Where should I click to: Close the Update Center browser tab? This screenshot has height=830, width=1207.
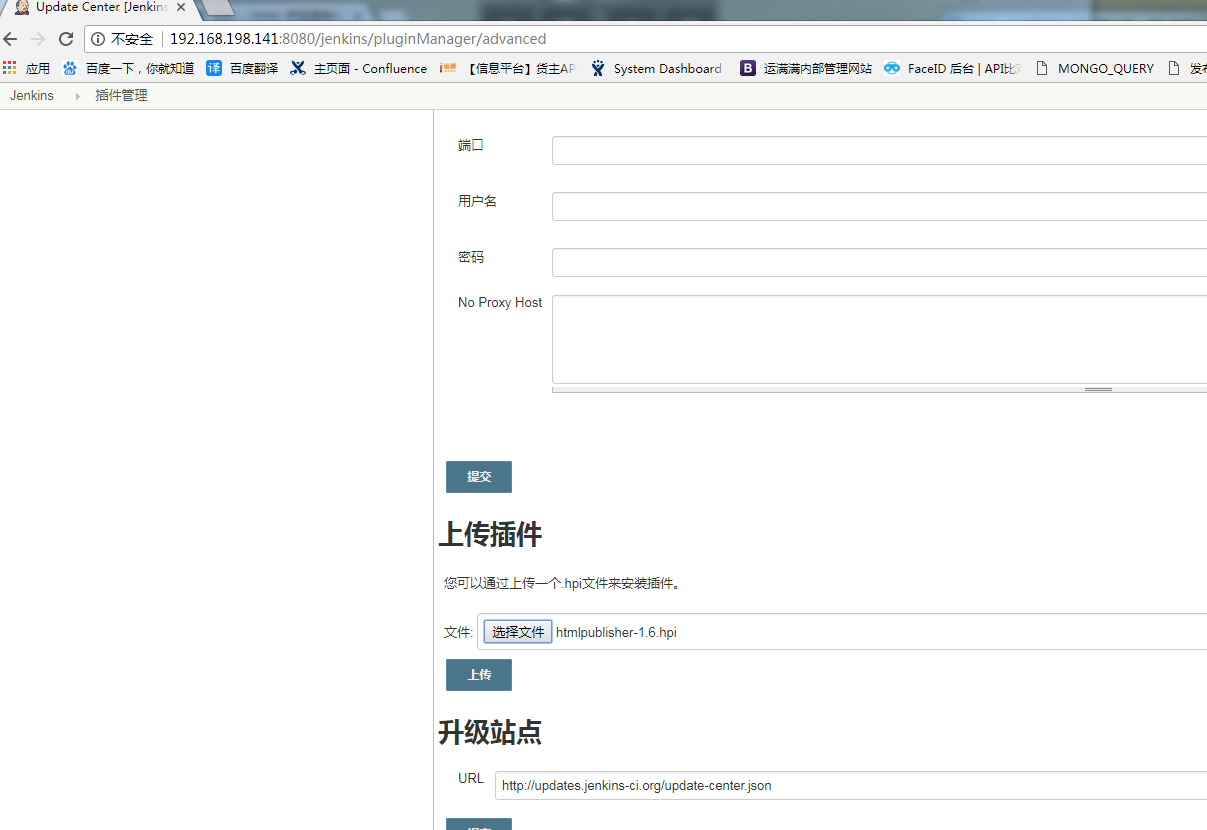click(x=181, y=8)
